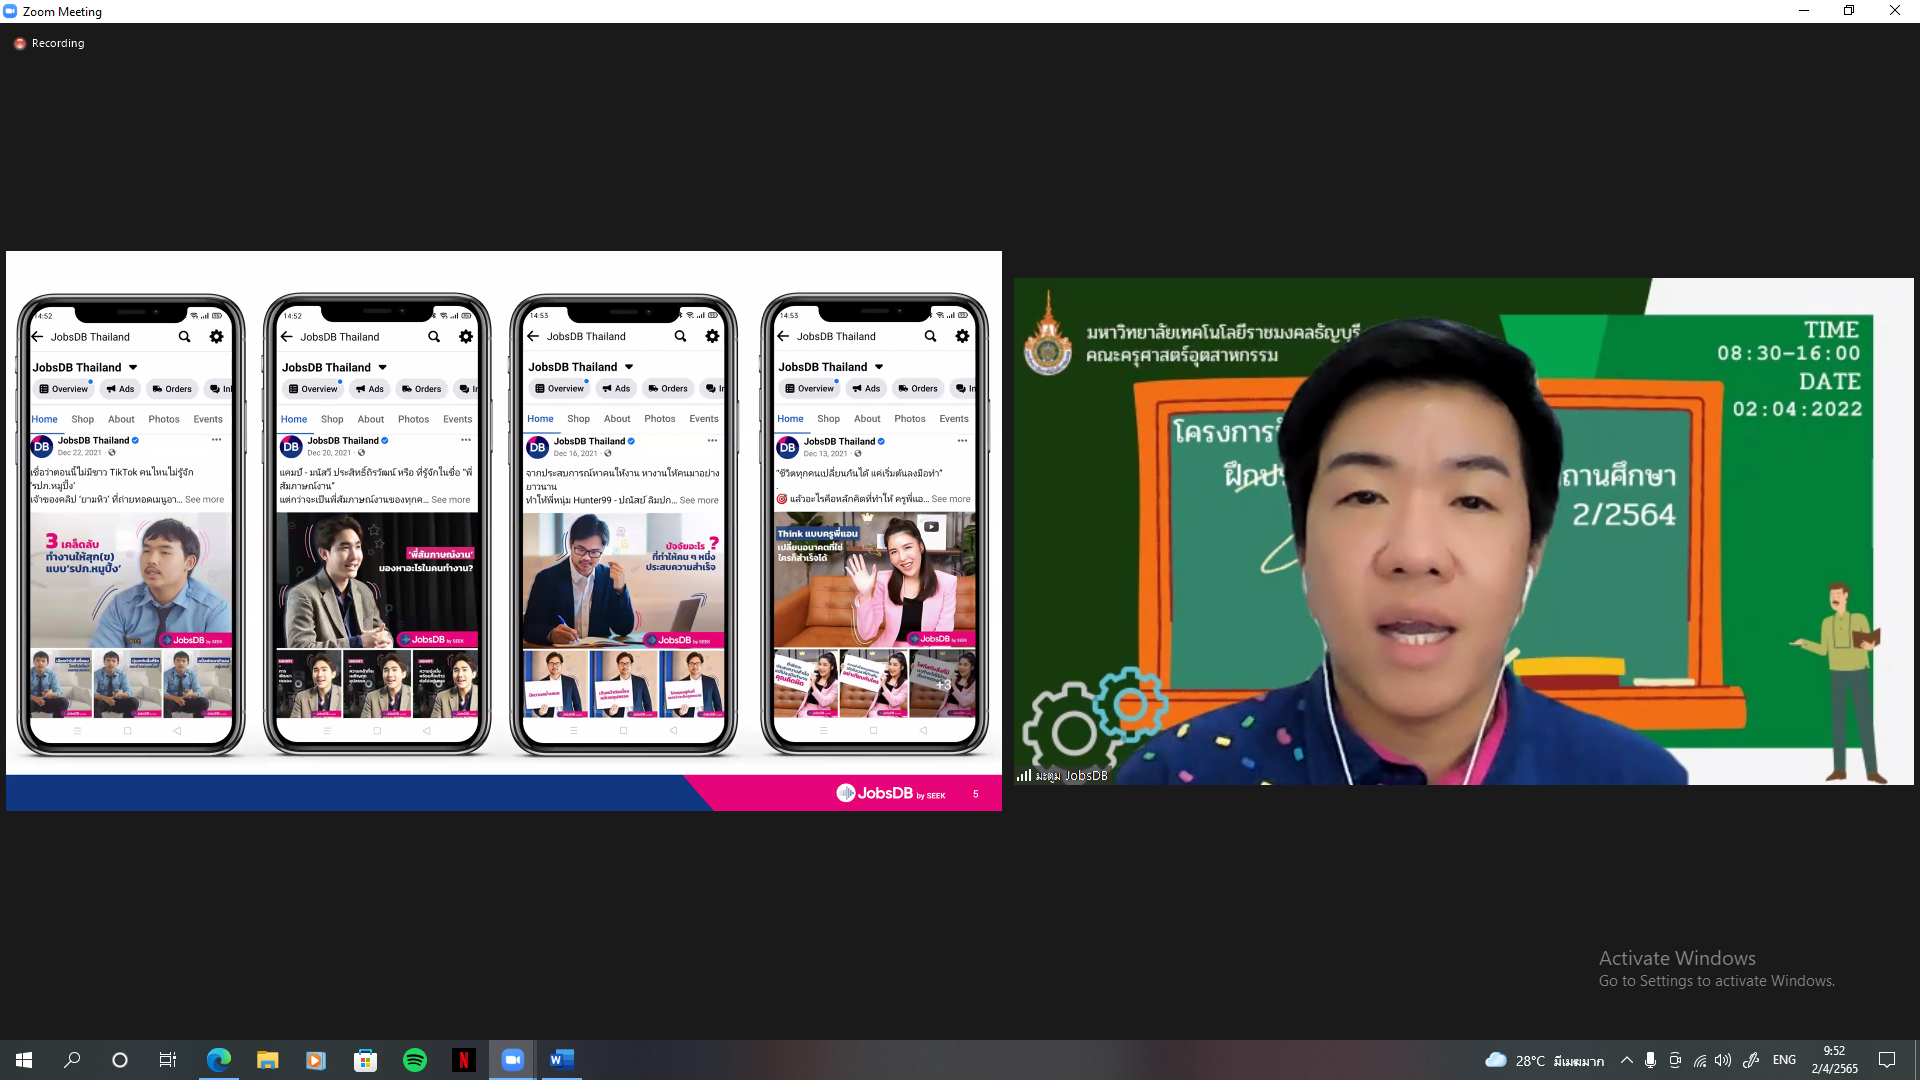Tap search icon on Dec 20 post phone

tap(434, 337)
